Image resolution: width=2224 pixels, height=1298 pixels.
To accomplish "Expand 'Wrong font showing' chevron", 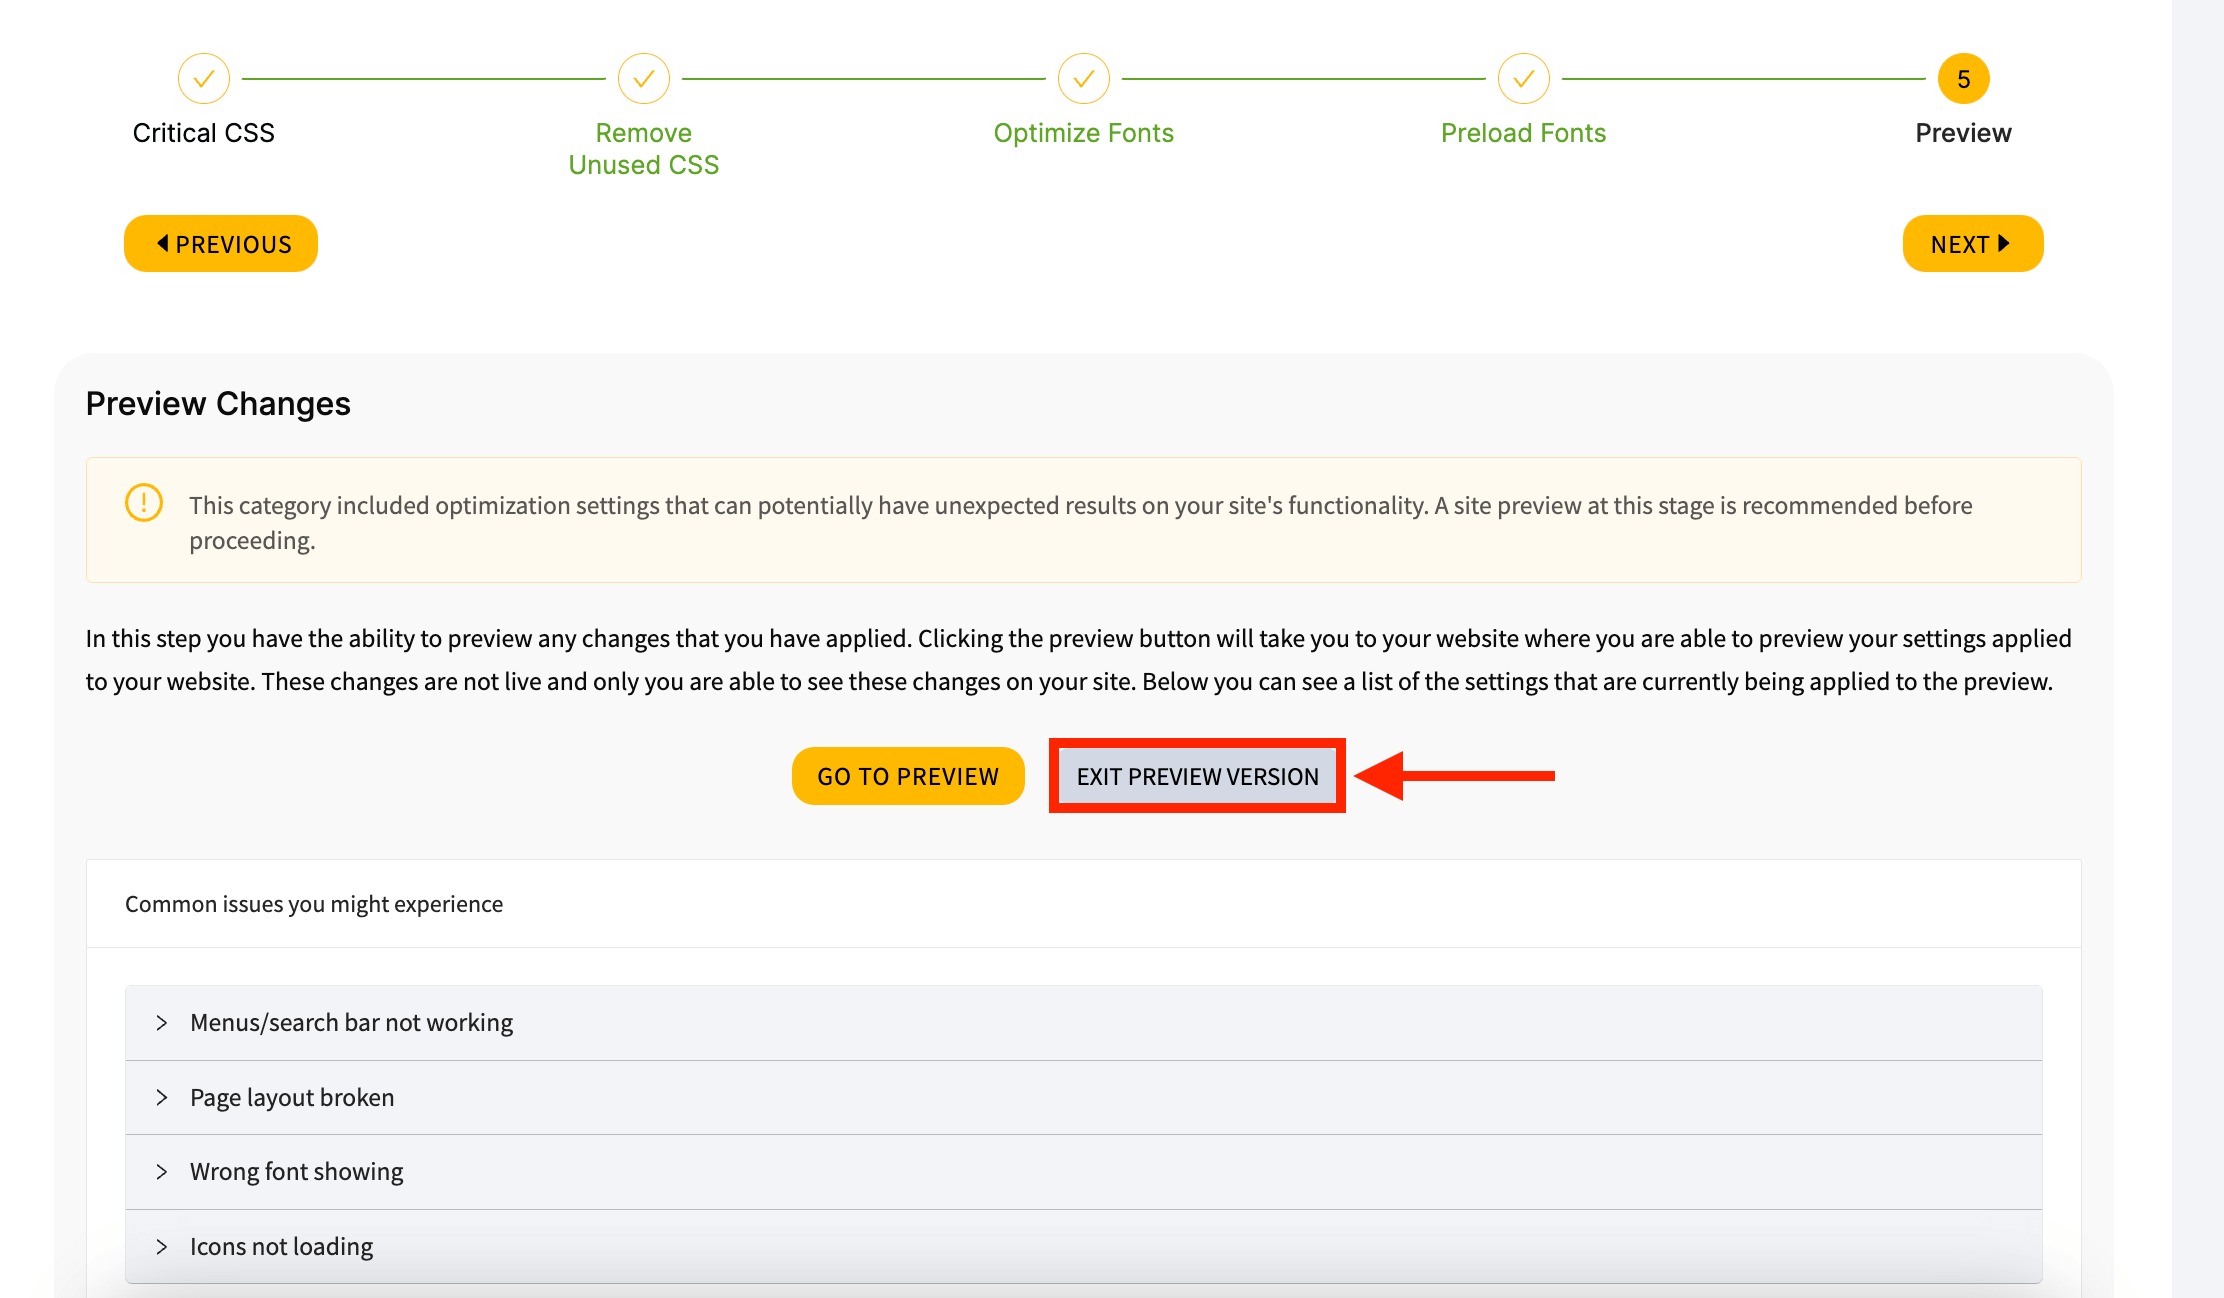I will coord(162,1172).
